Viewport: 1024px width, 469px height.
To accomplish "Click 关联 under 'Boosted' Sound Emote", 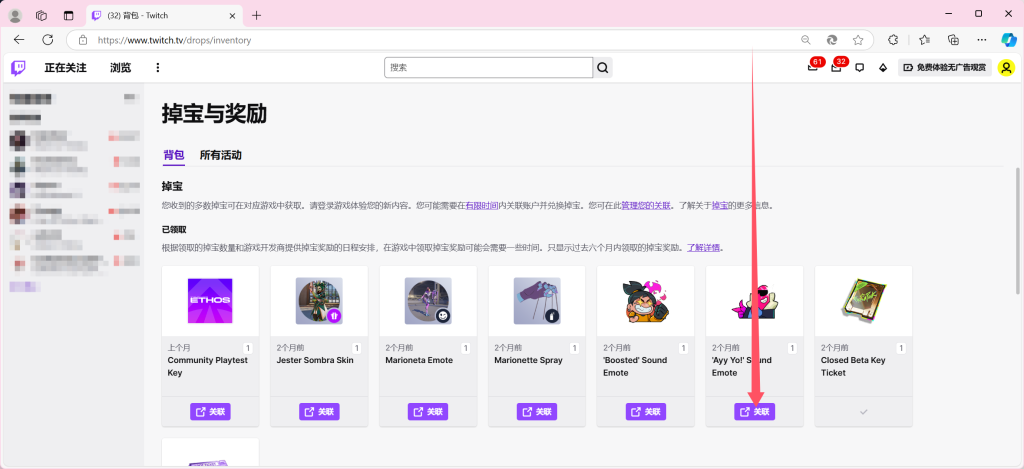I will 646,412.
